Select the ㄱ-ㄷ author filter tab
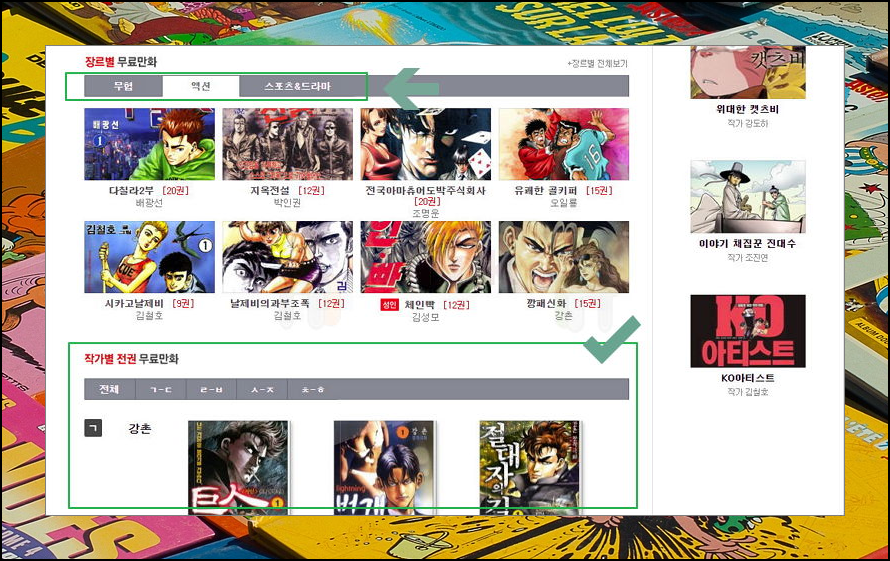This screenshot has height=561, width=890. (161, 390)
